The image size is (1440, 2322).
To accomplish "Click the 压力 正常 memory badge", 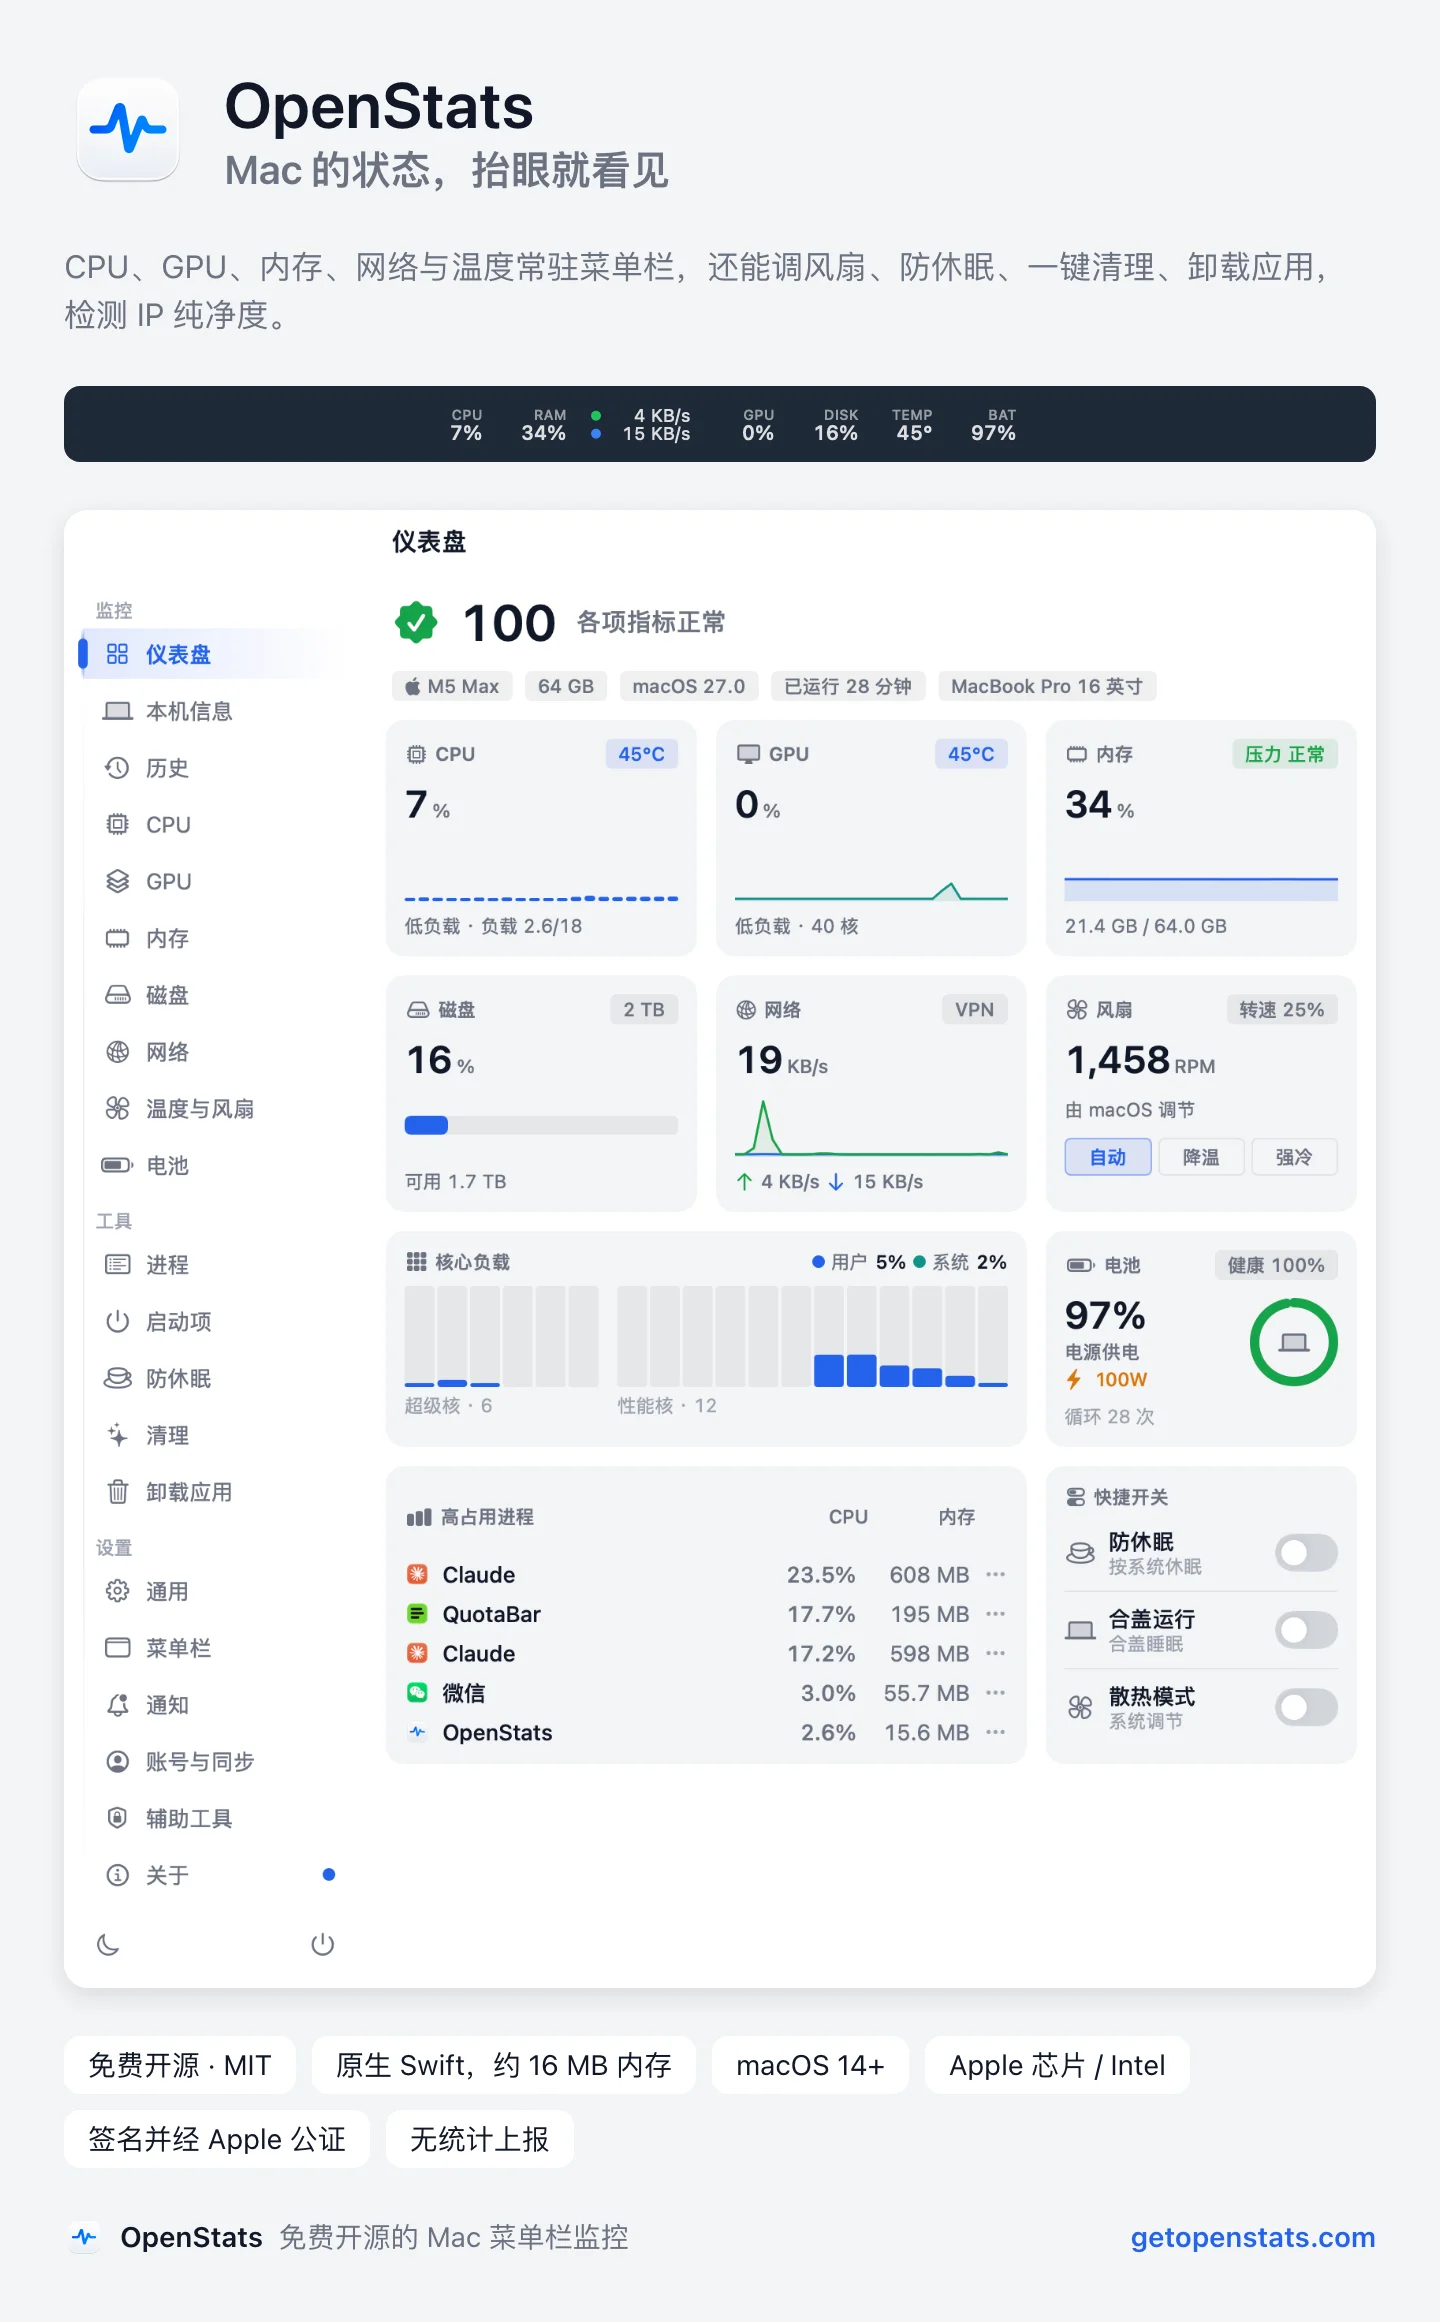I will [x=1284, y=754].
